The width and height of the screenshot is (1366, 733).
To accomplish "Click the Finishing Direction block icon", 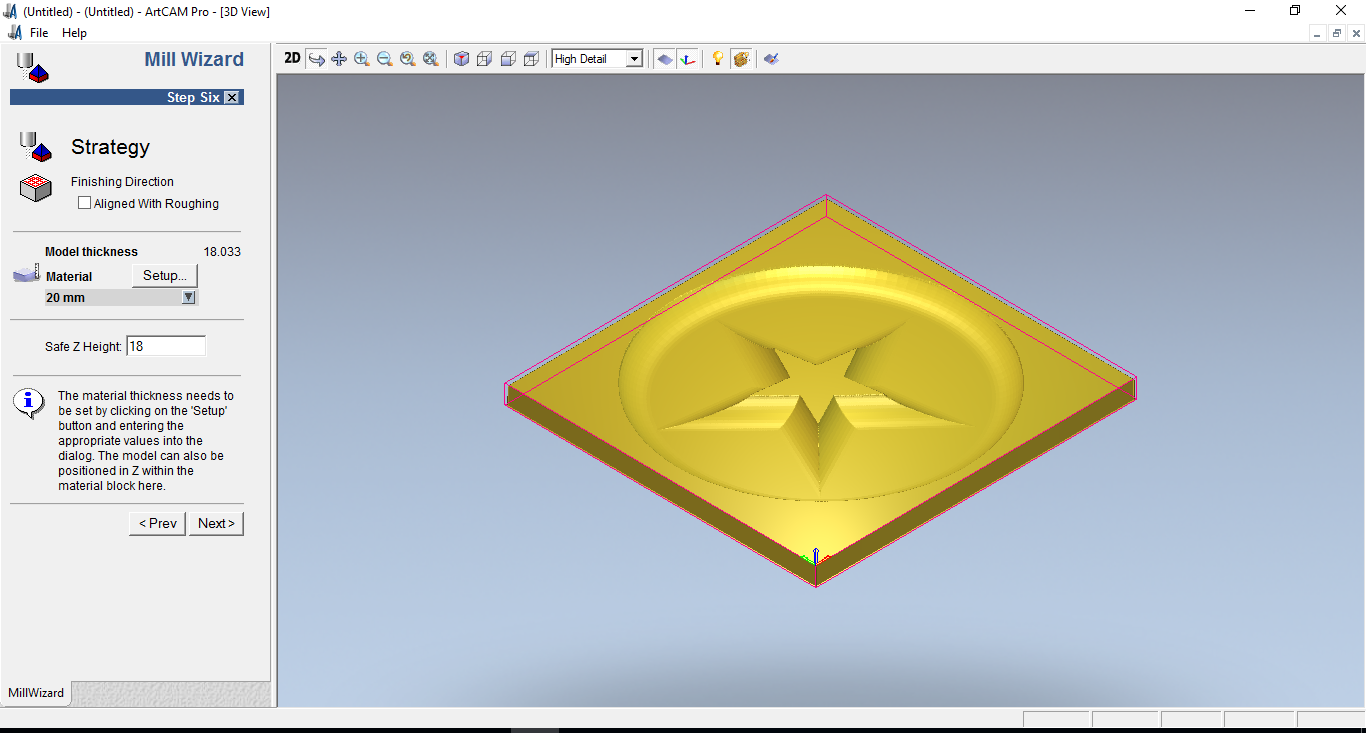I will 36,187.
